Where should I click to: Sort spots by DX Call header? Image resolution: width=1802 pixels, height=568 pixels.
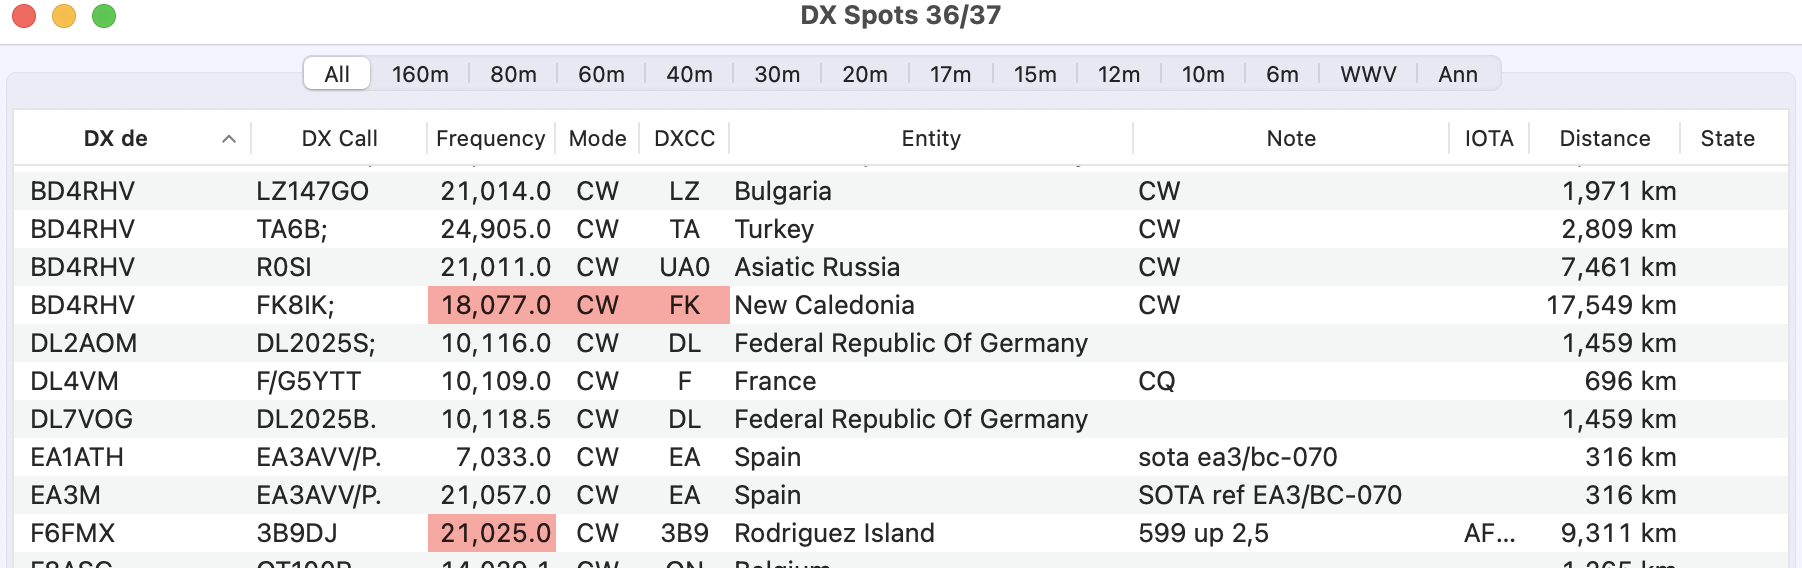point(339,139)
